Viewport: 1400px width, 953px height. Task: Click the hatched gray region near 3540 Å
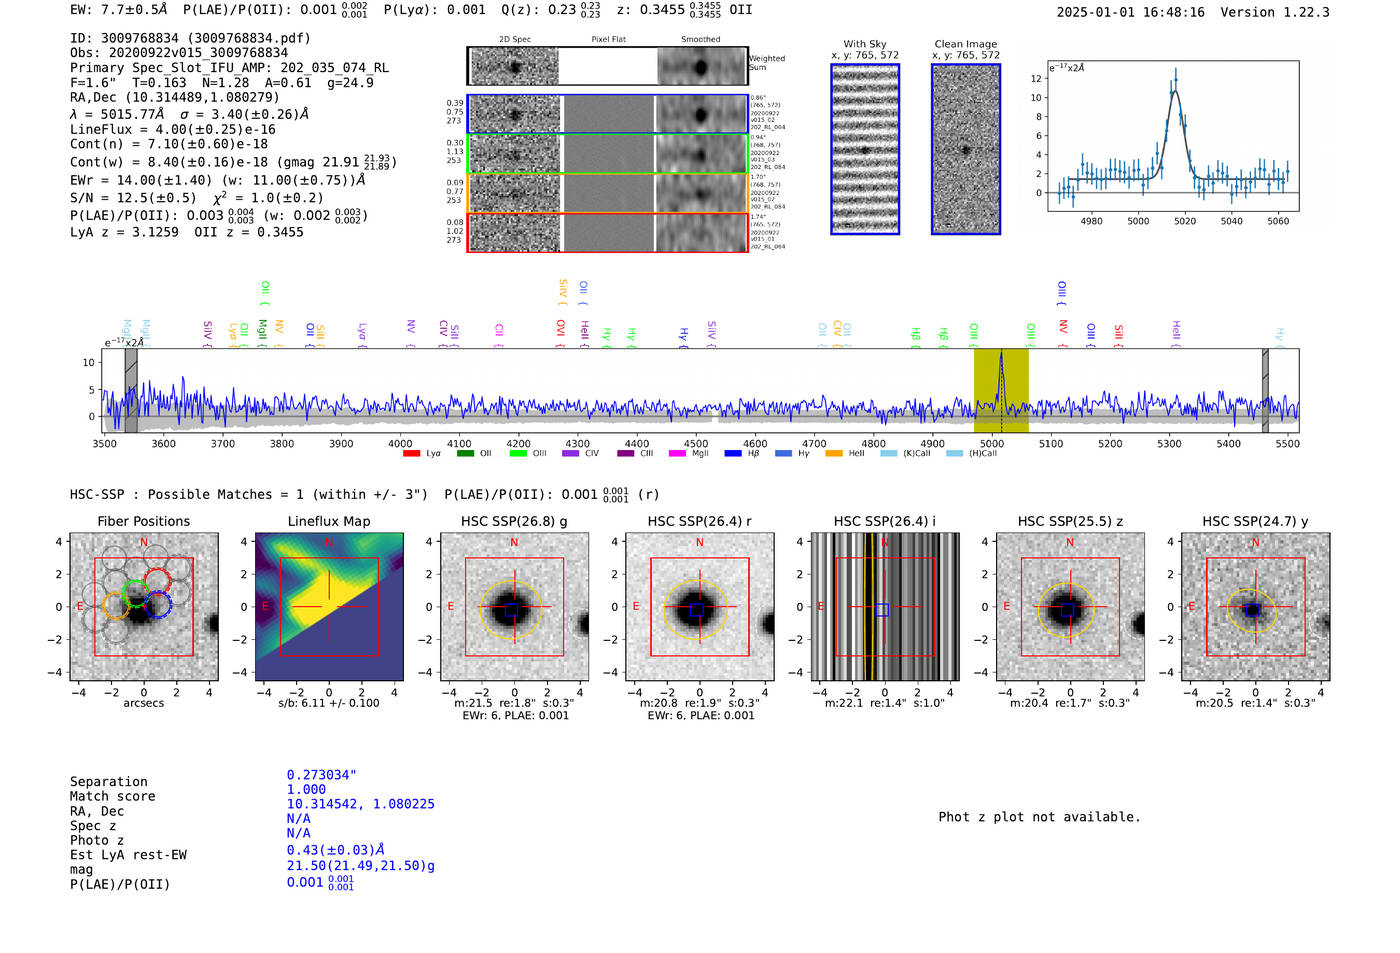[131, 390]
